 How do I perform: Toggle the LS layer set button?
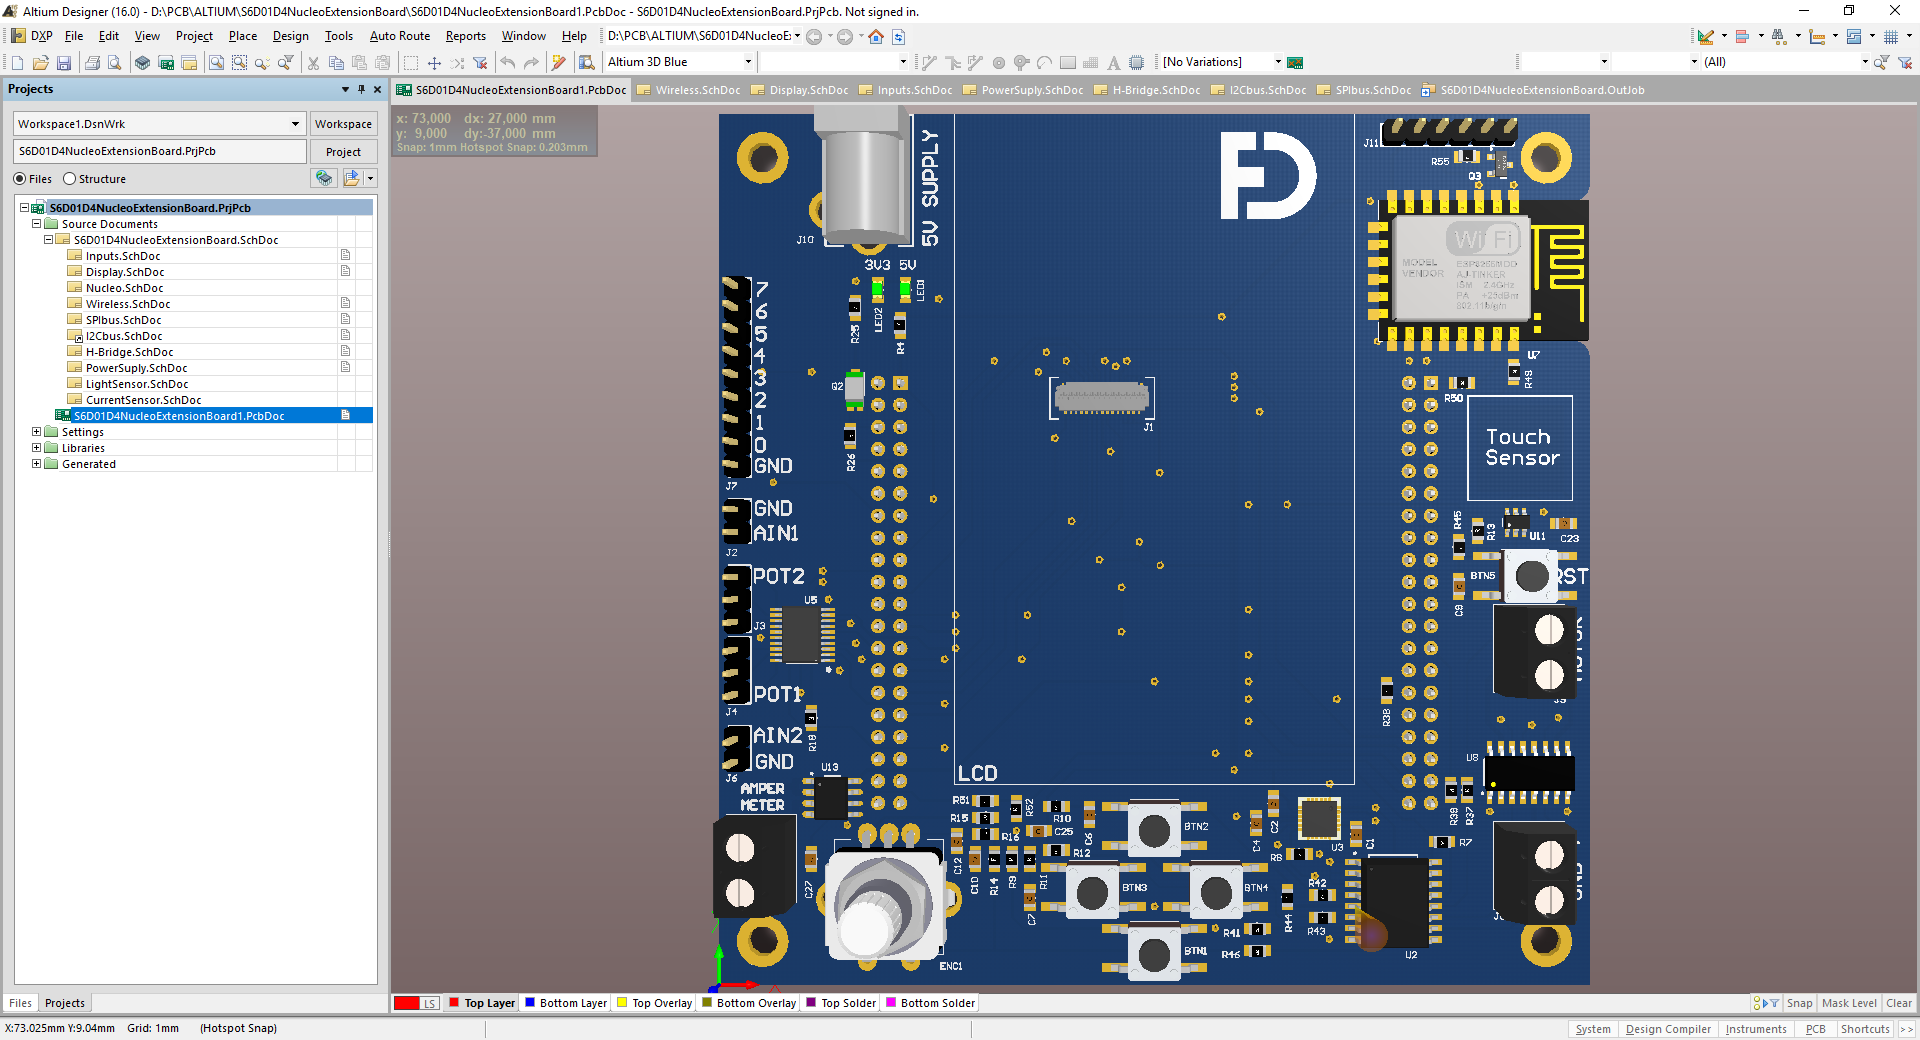click(429, 1003)
